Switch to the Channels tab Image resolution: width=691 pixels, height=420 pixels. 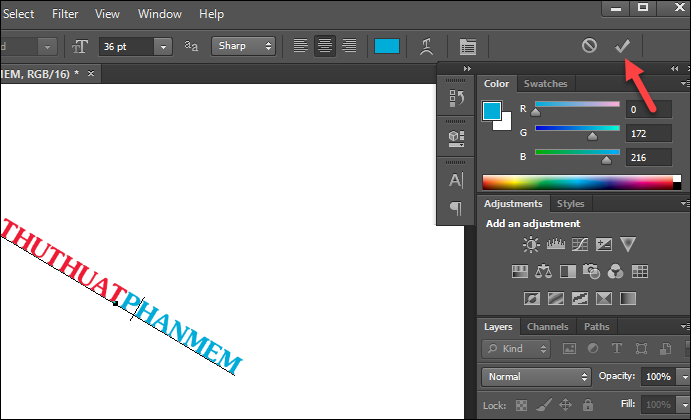pyautogui.click(x=547, y=327)
